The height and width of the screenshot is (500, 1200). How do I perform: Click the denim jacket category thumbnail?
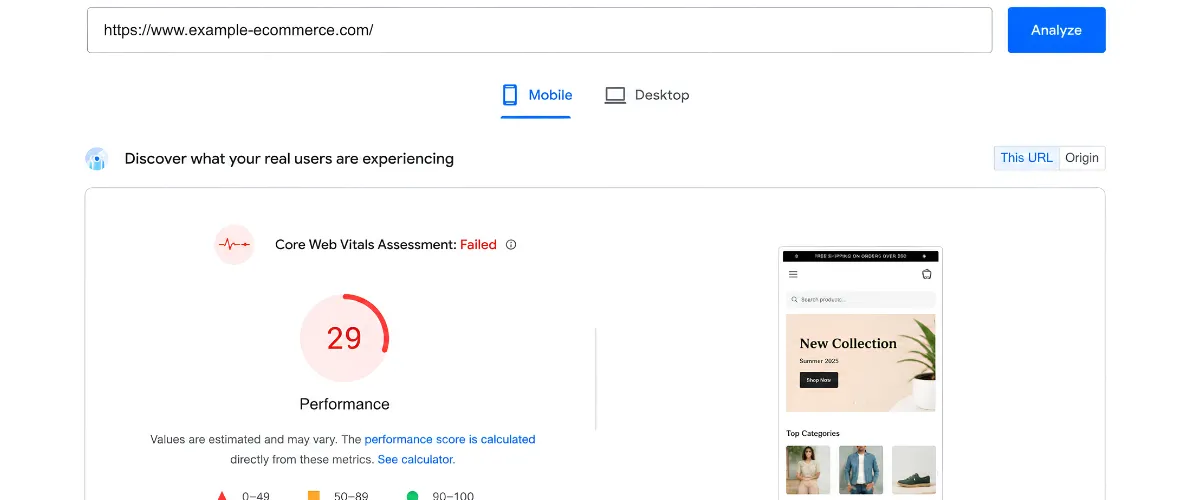point(860,470)
